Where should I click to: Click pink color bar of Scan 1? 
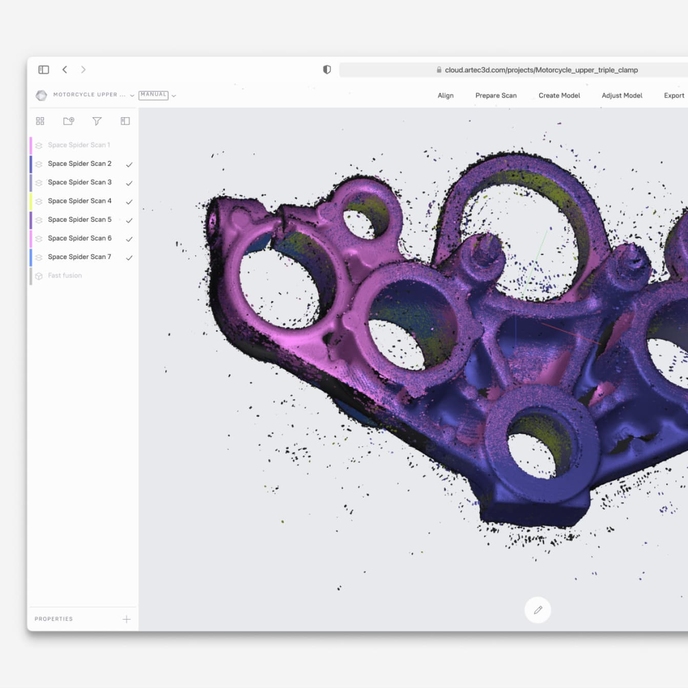(x=31, y=145)
